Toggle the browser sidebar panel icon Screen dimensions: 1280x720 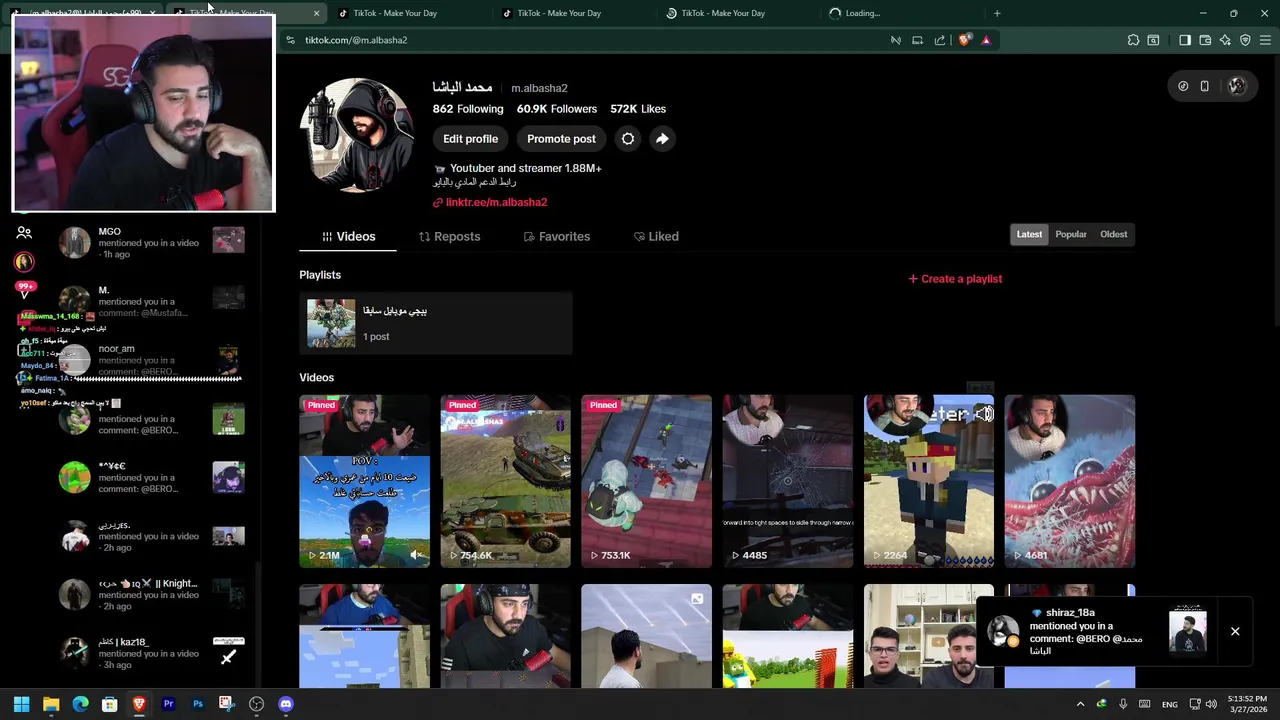[x=1185, y=40]
